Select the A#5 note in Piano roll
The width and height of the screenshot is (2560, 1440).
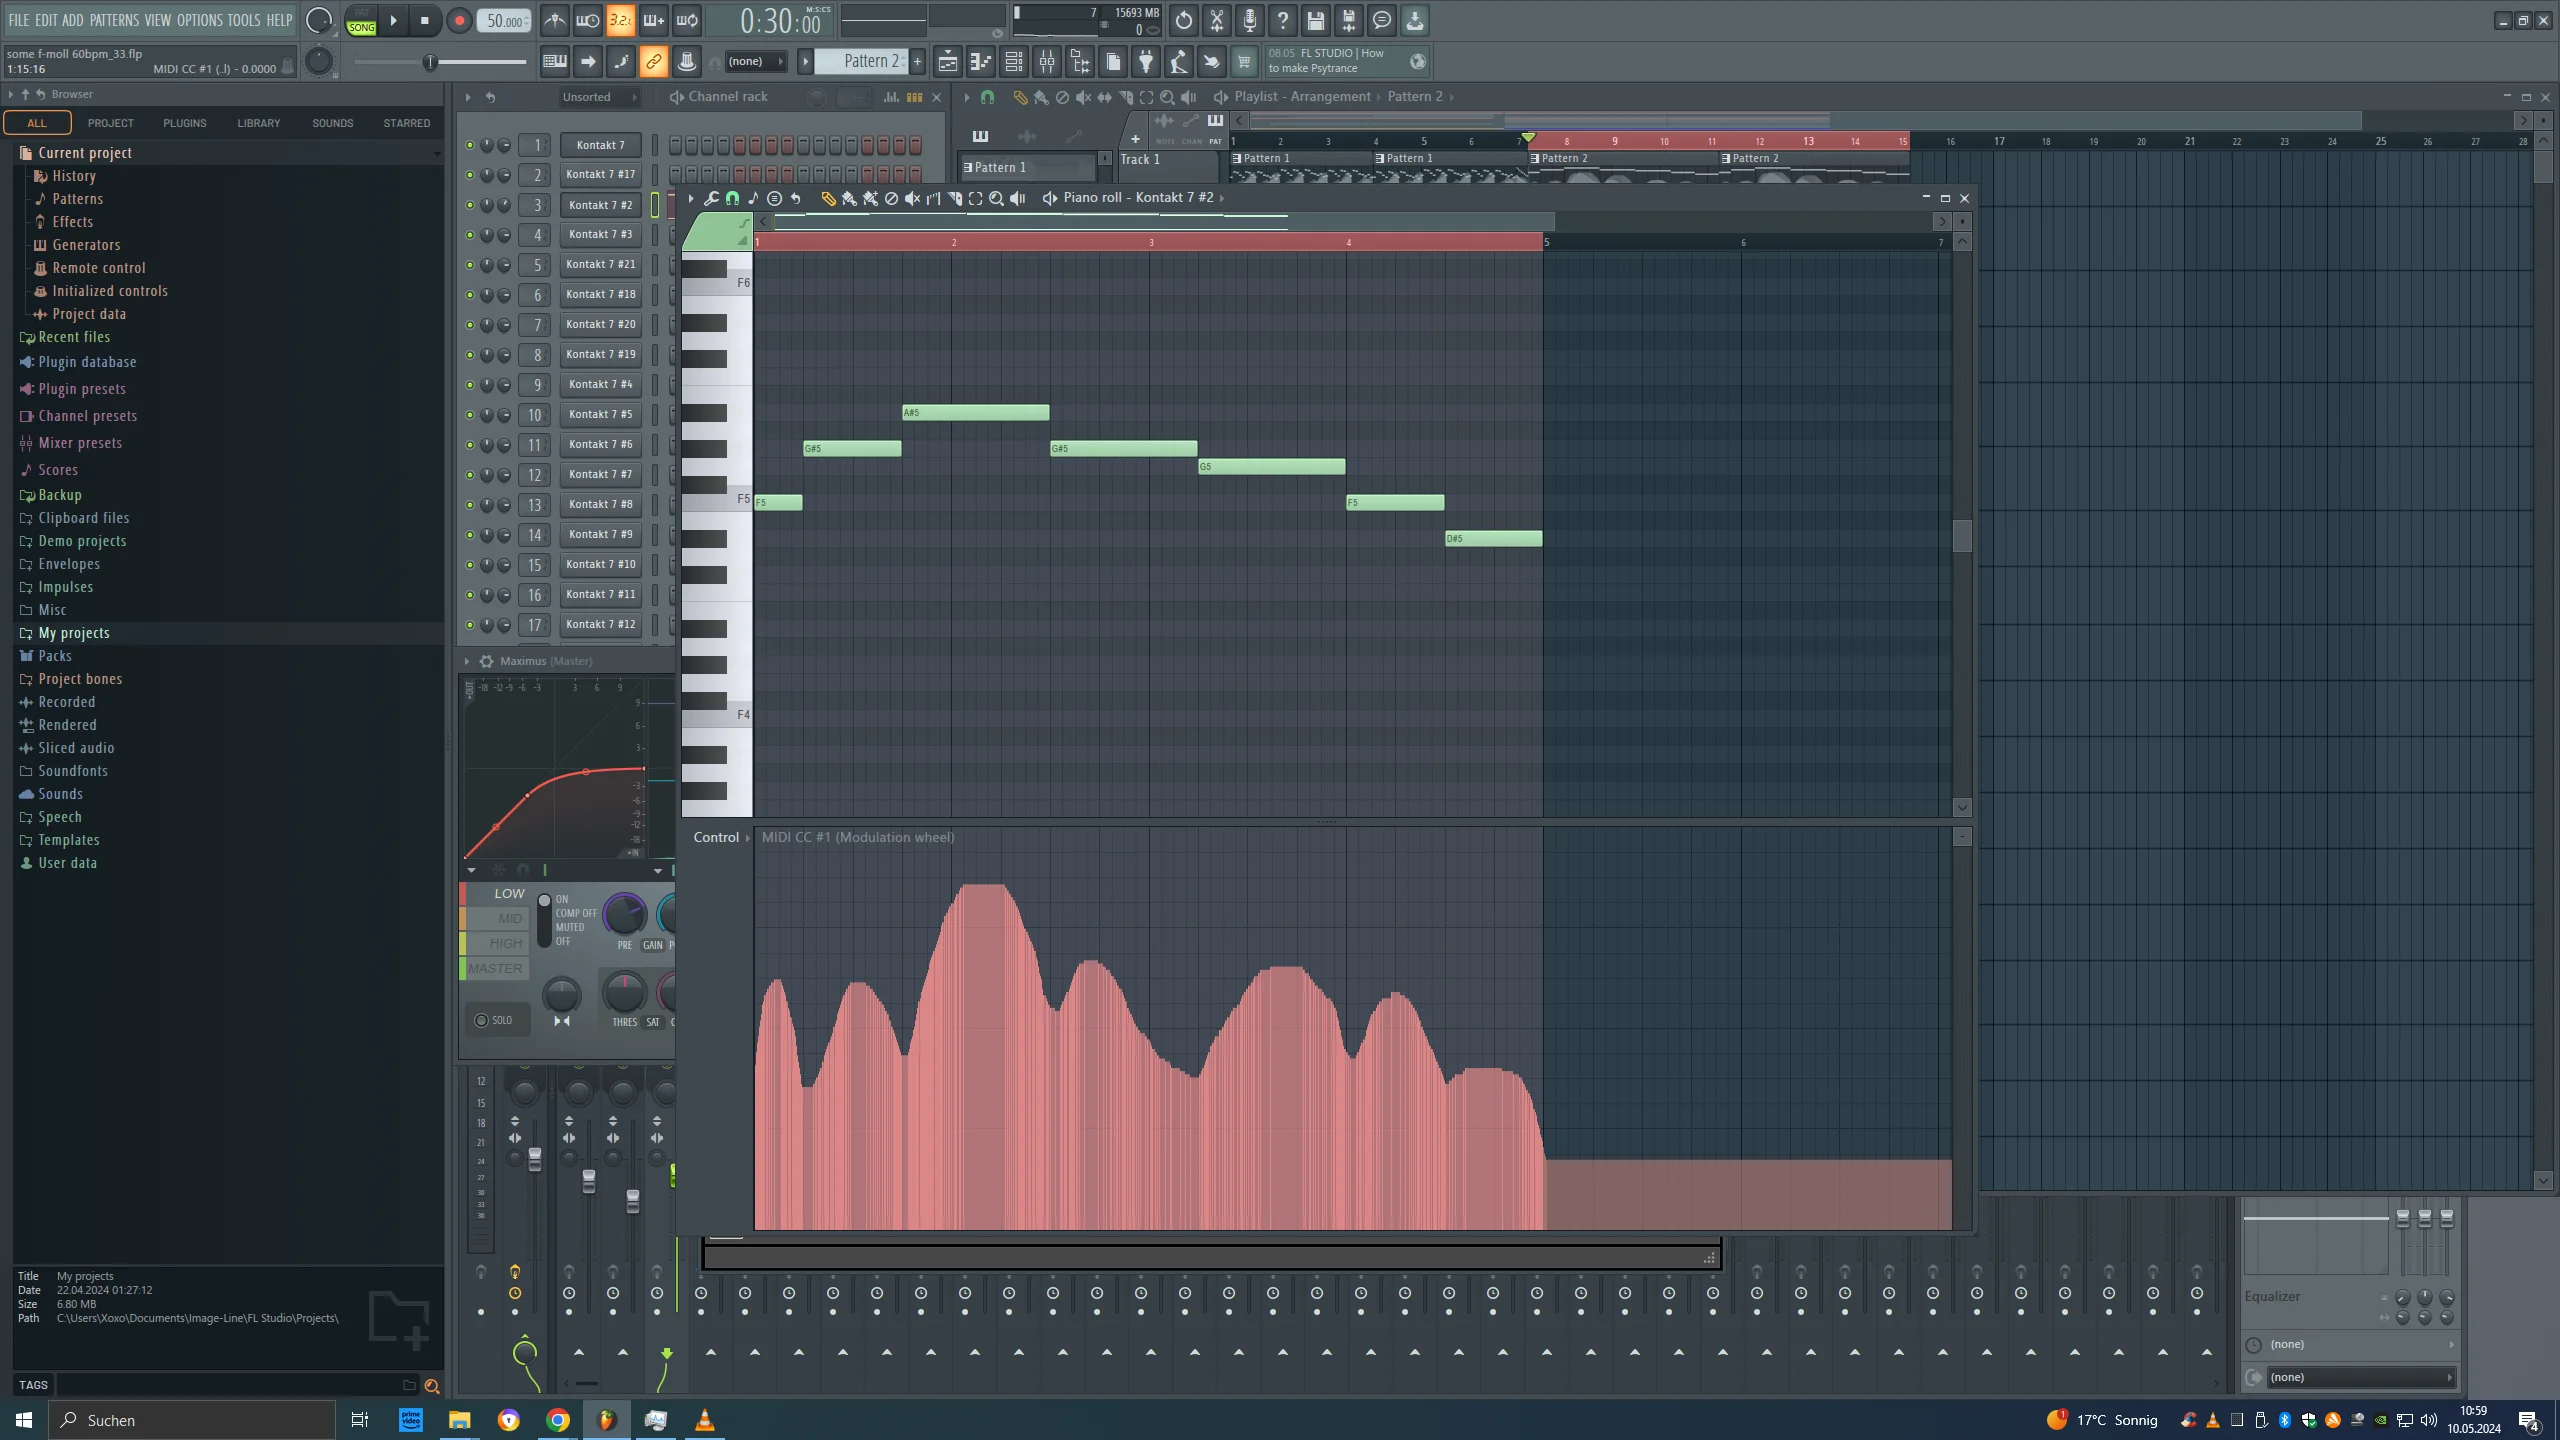coord(975,413)
